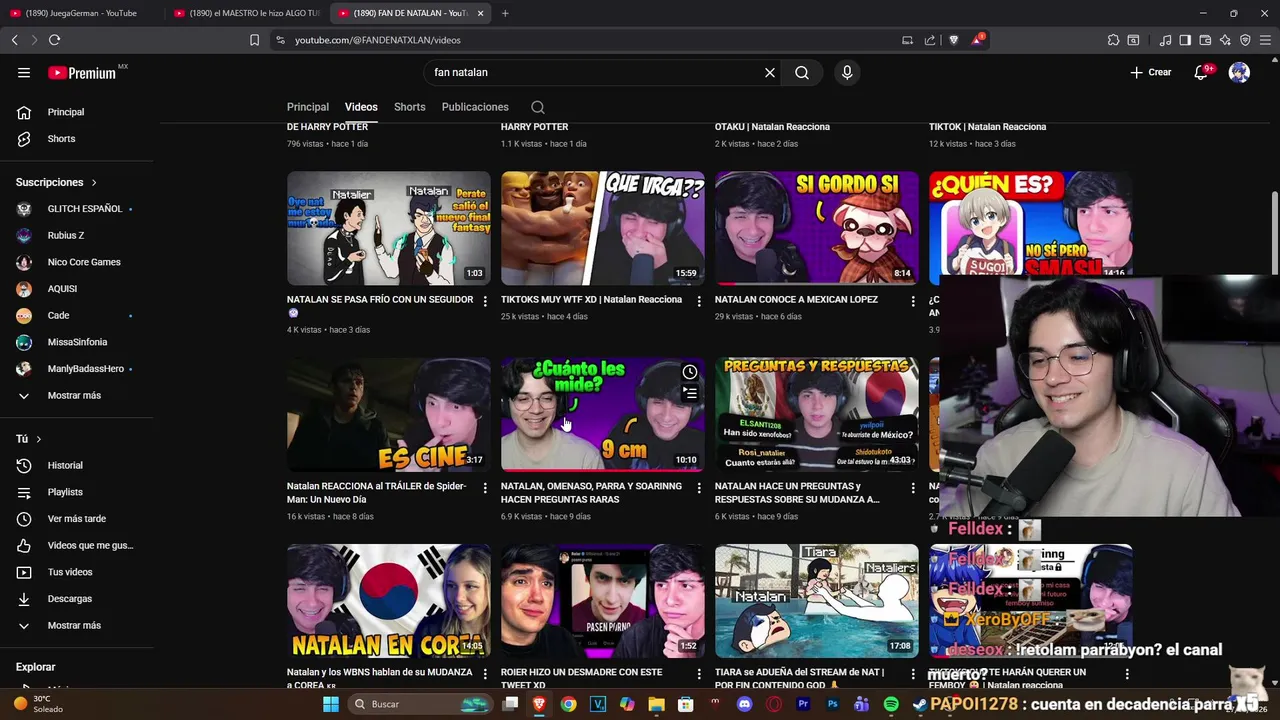
Task: Click the magnifier search button
Action: pos(802,72)
